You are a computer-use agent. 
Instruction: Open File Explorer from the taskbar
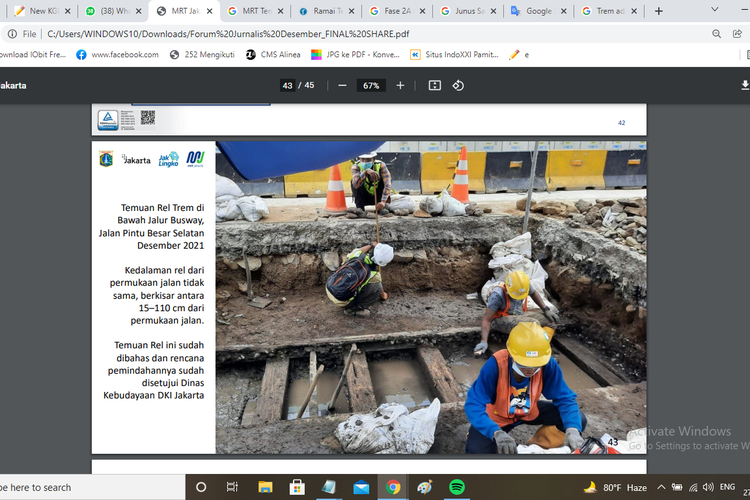265,487
